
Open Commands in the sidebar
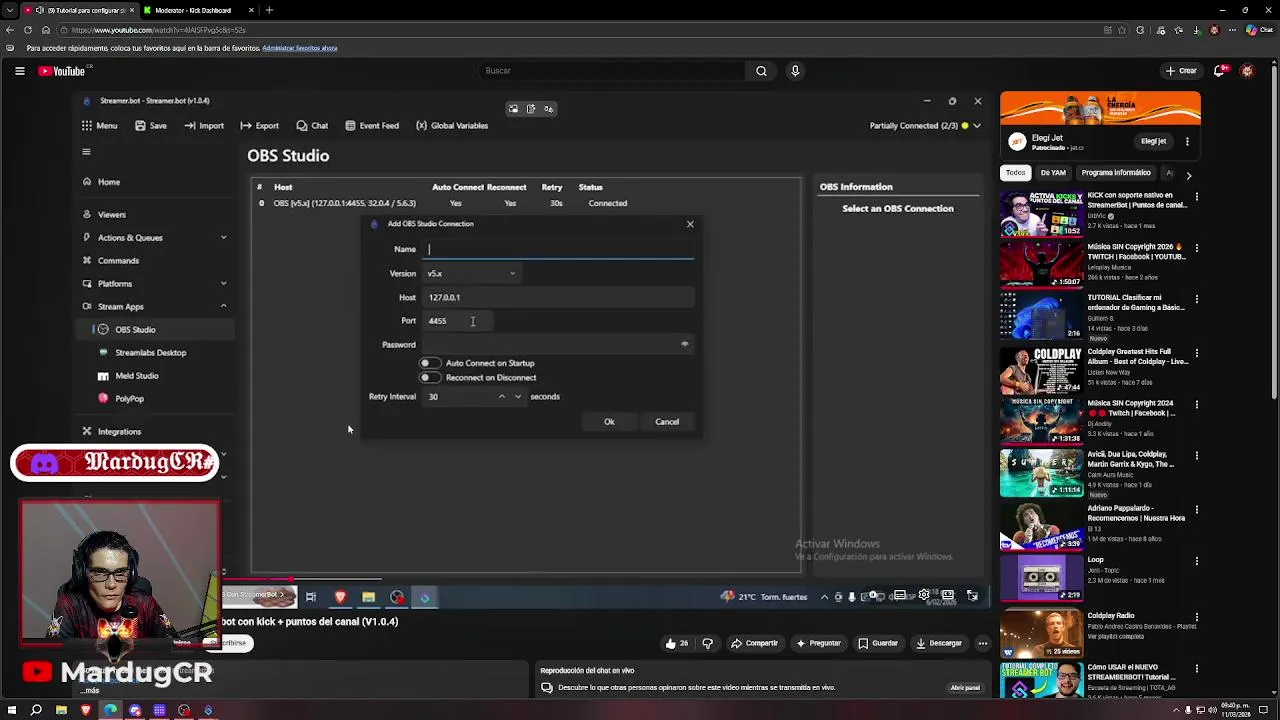(x=118, y=260)
